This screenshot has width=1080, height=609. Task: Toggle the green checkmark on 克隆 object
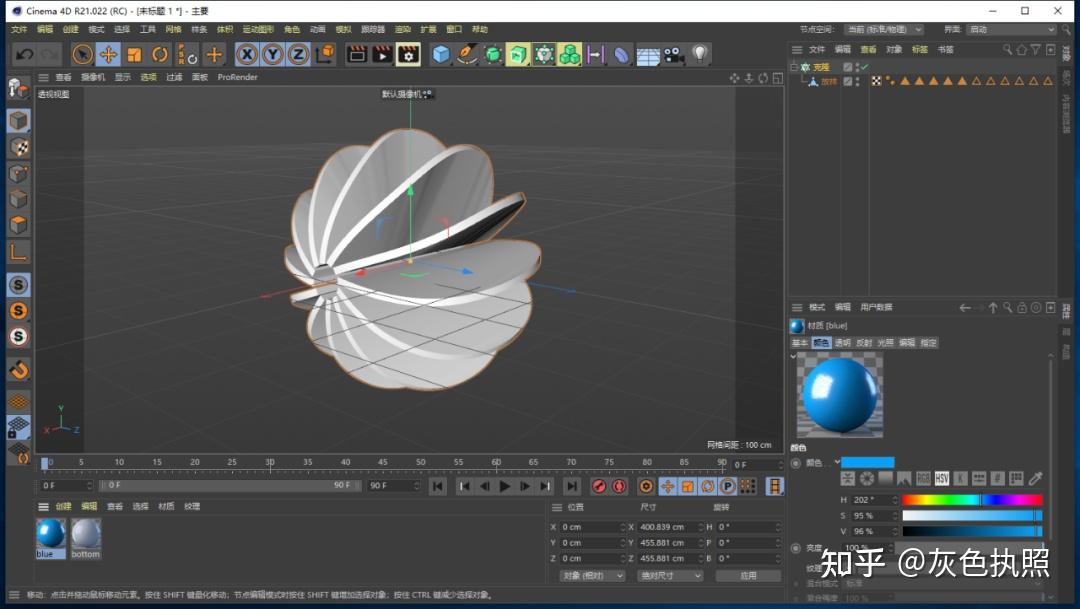point(864,67)
